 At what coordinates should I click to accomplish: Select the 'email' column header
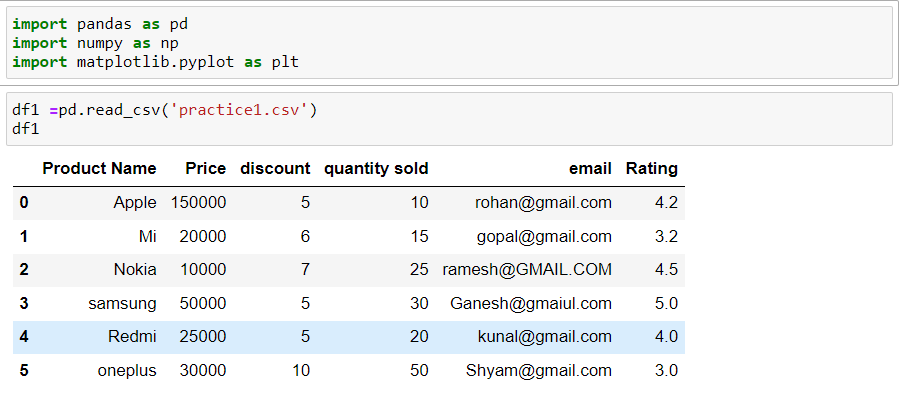(591, 168)
